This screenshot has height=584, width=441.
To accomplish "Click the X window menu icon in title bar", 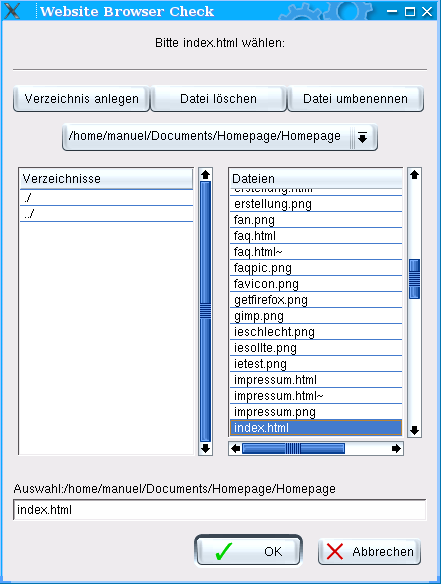I will click(12, 11).
